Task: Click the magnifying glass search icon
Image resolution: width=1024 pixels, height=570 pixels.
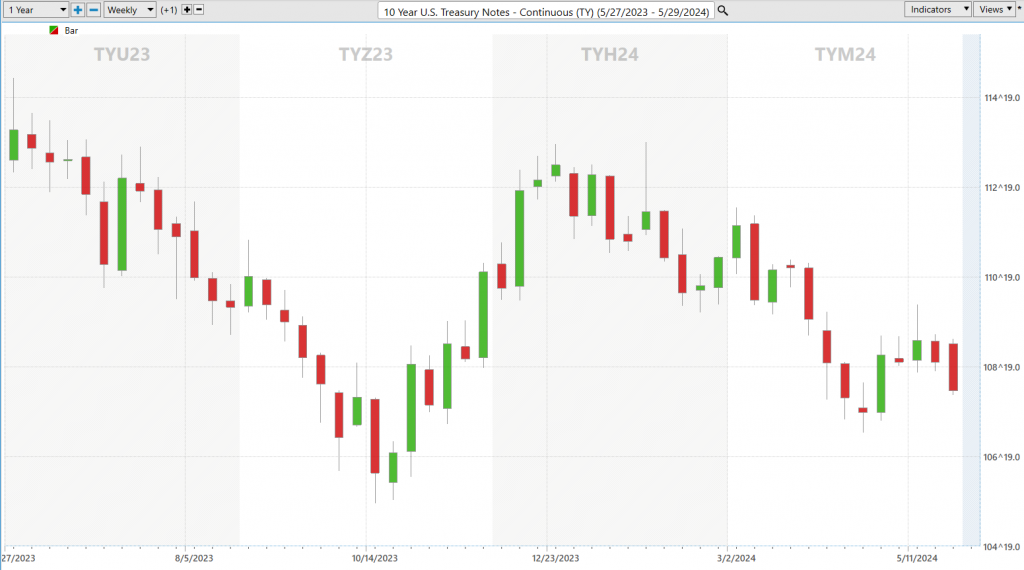Action: tap(723, 10)
